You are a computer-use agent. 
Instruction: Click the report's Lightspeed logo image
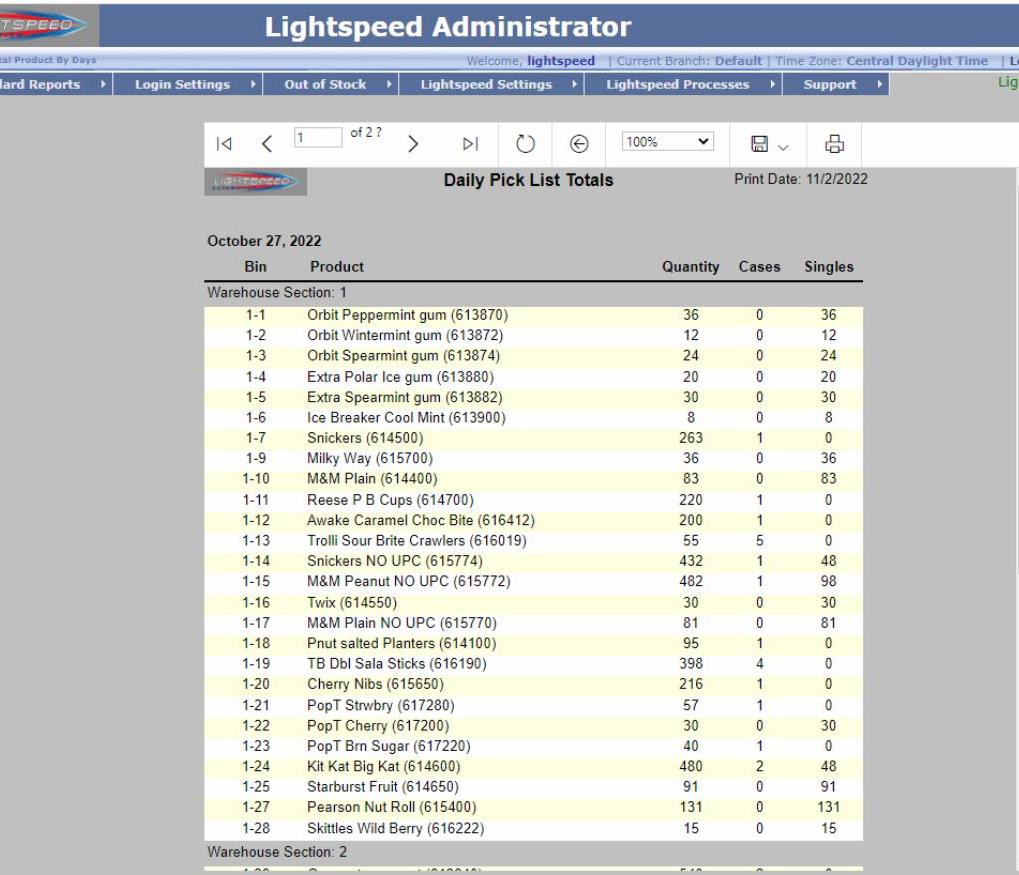[x=255, y=181]
